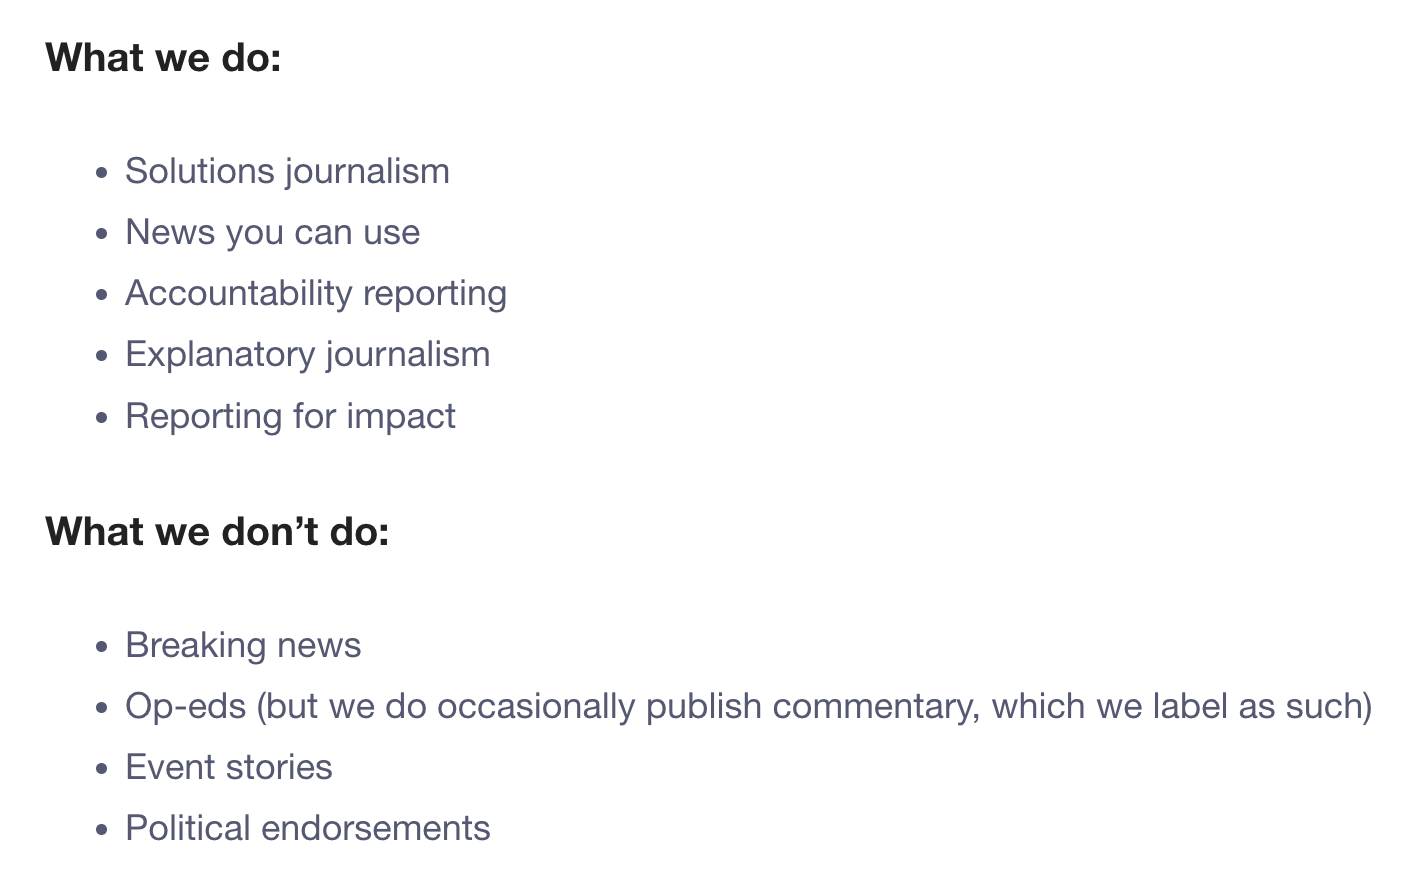
Task: Select the "Reporting for impact" entry
Action: pyautogui.click(x=290, y=416)
